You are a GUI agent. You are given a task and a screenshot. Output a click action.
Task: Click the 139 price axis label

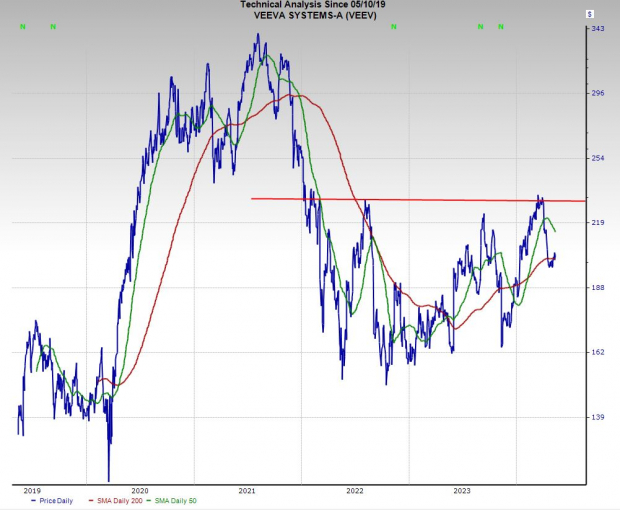pyautogui.click(x=597, y=417)
